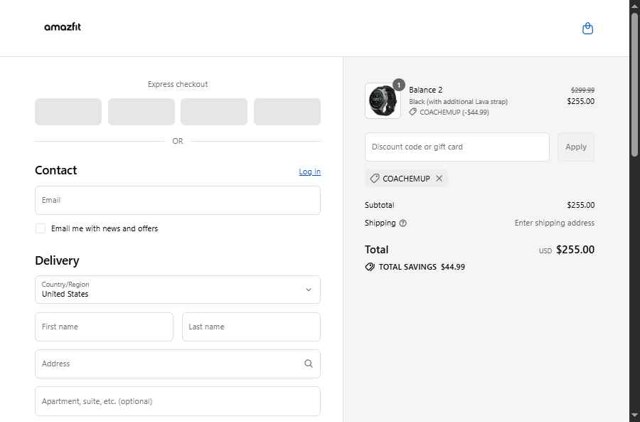Click the TOTAL SAVINGS $44.99 text
This screenshot has width=640, height=422.
point(422,267)
